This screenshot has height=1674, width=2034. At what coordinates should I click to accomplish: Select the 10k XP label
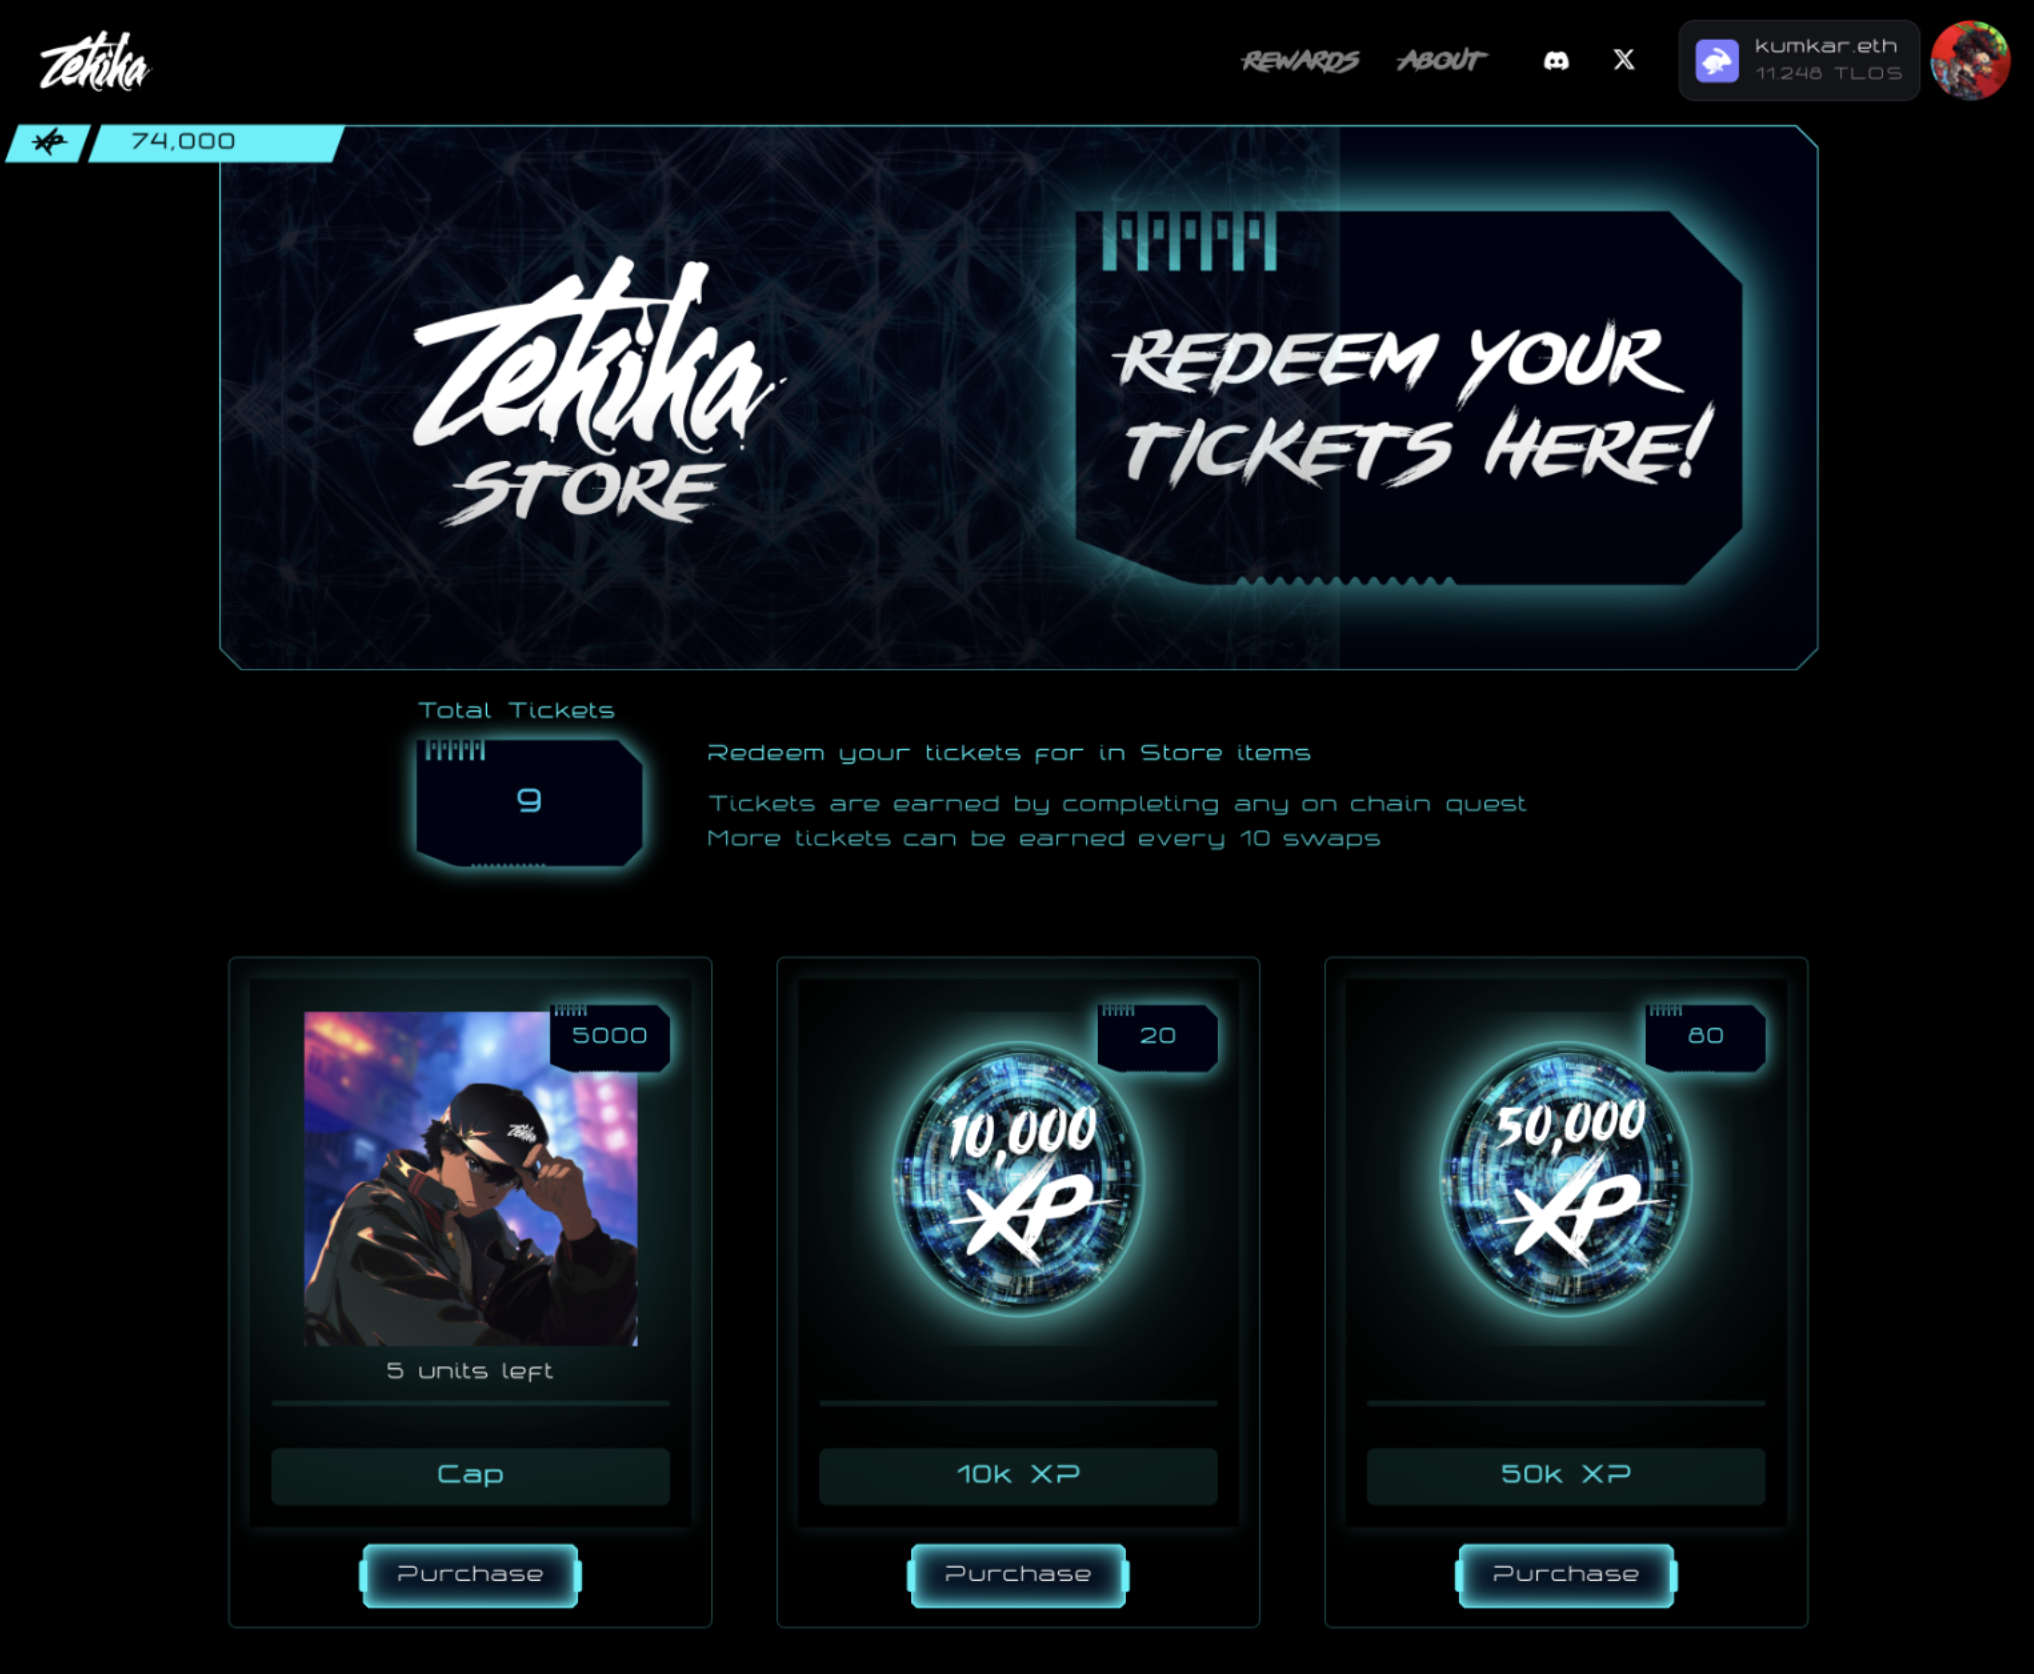(1018, 1475)
